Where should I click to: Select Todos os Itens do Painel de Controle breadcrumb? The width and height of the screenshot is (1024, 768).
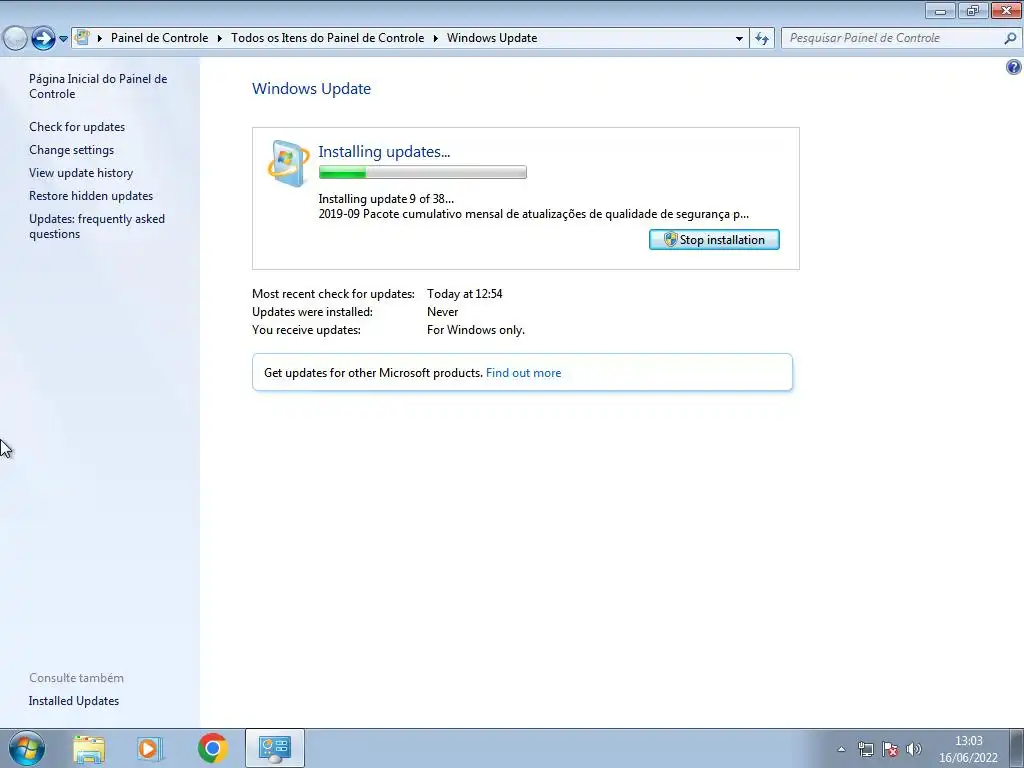327,38
